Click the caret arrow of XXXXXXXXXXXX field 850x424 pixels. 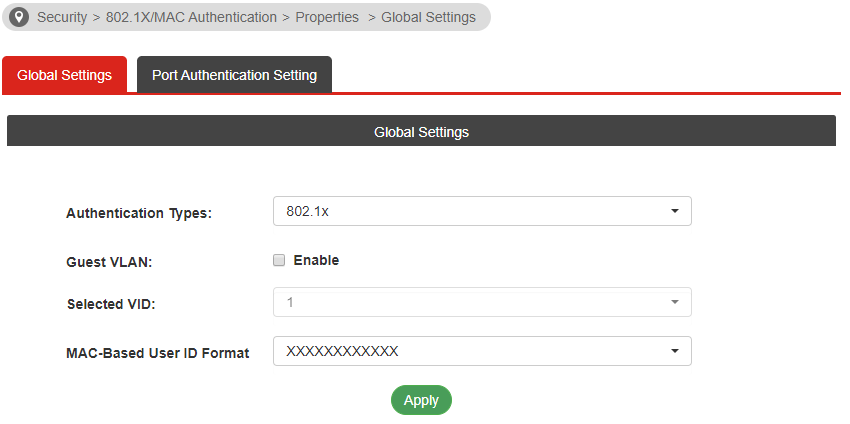pos(674,351)
